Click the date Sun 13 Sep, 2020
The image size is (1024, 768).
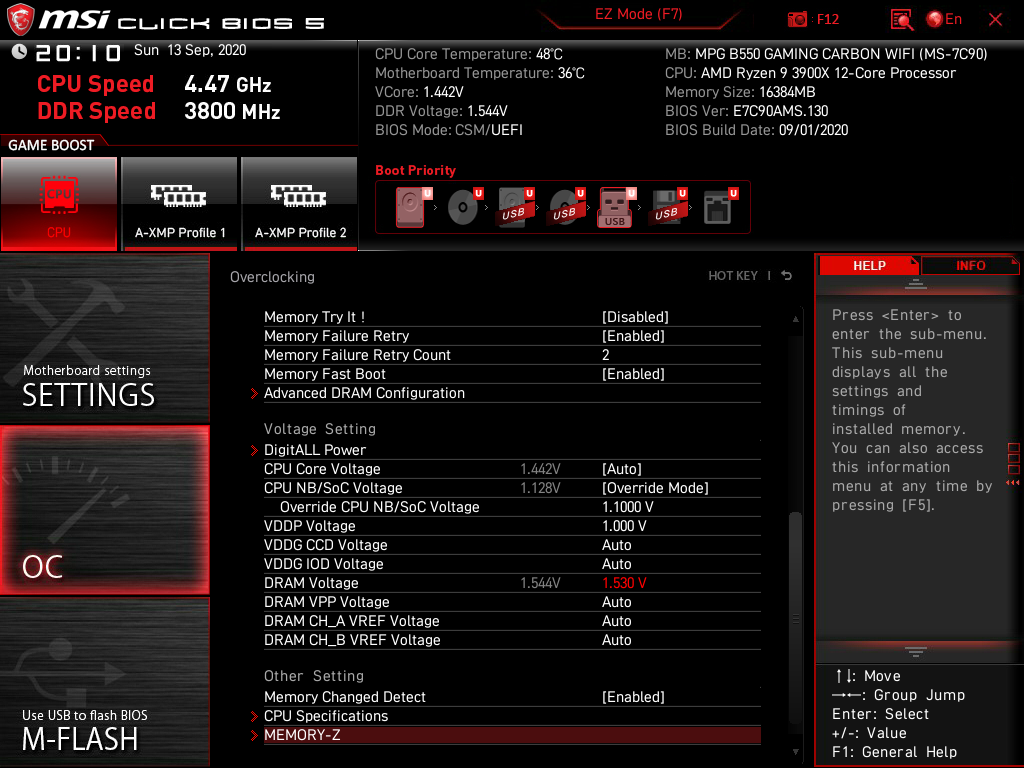point(190,50)
